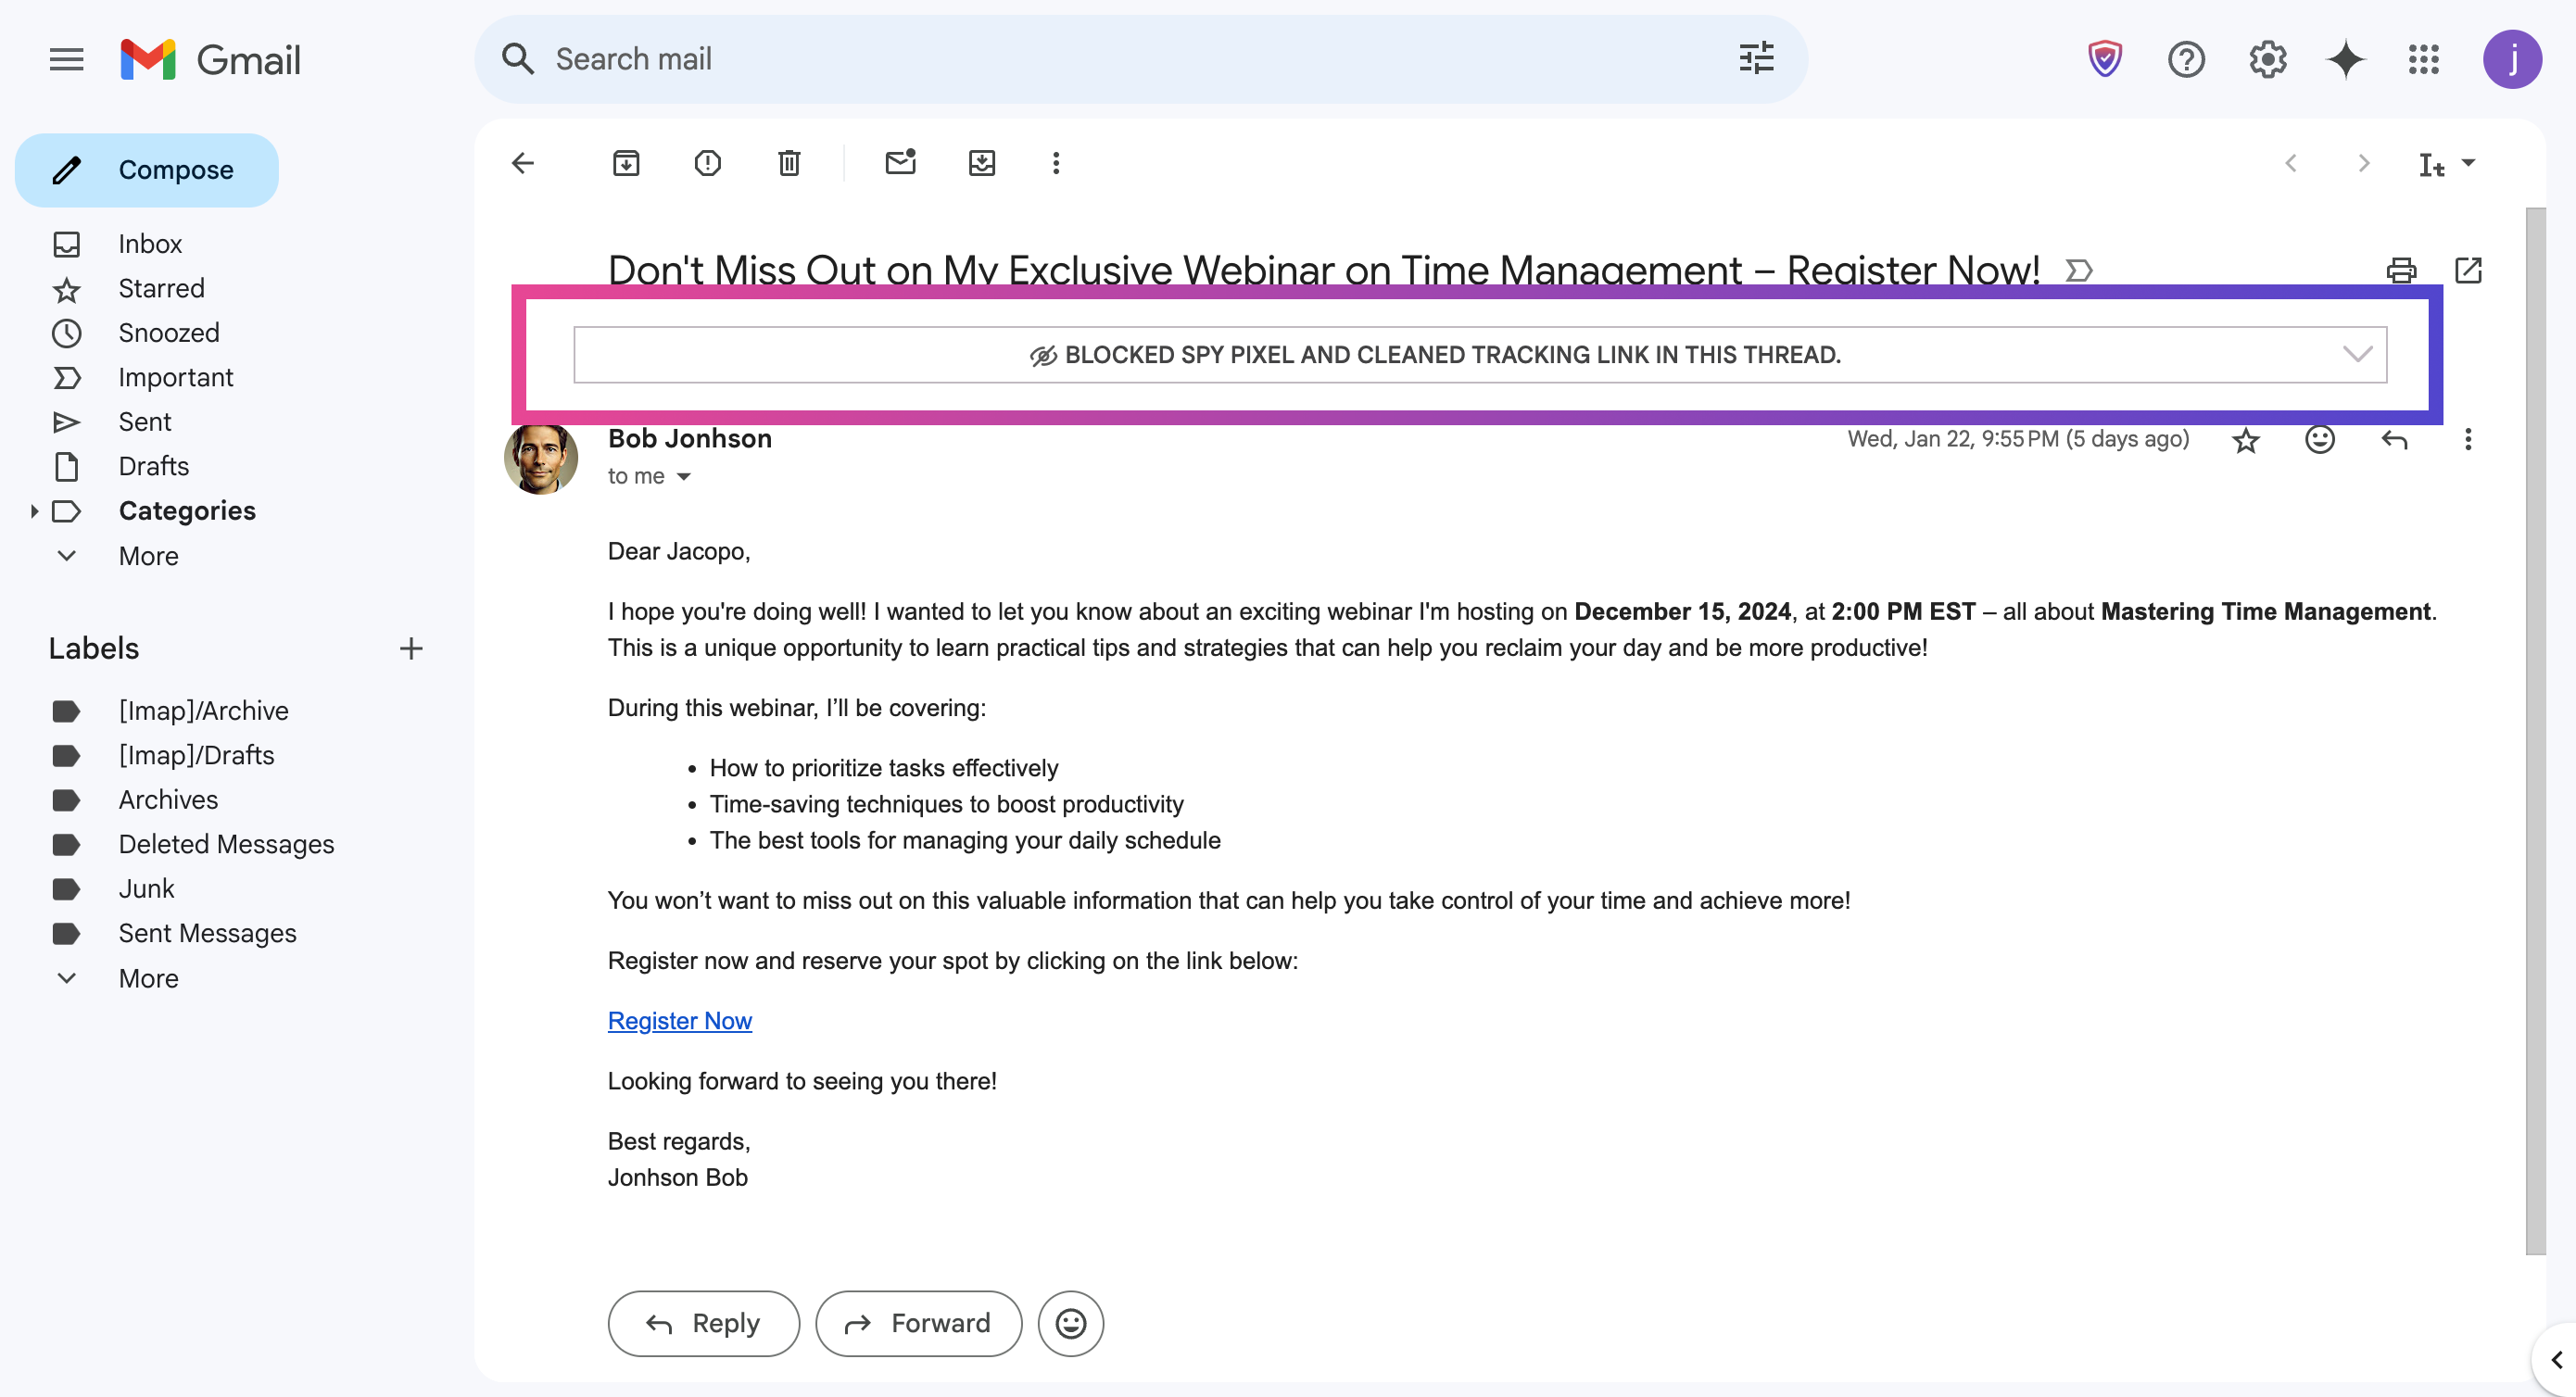Image resolution: width=2576 pixels, height=1397 pixels.
Task: Click the move-to folder icon
Action: click(981, 163)
